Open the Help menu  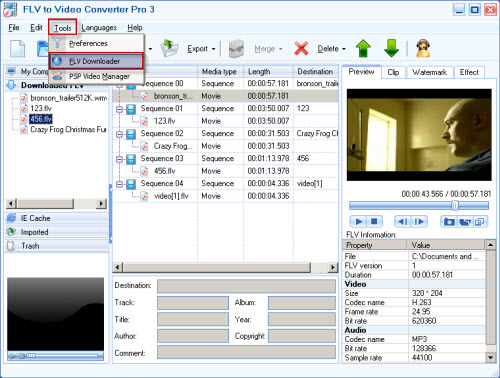pos(135,28)
